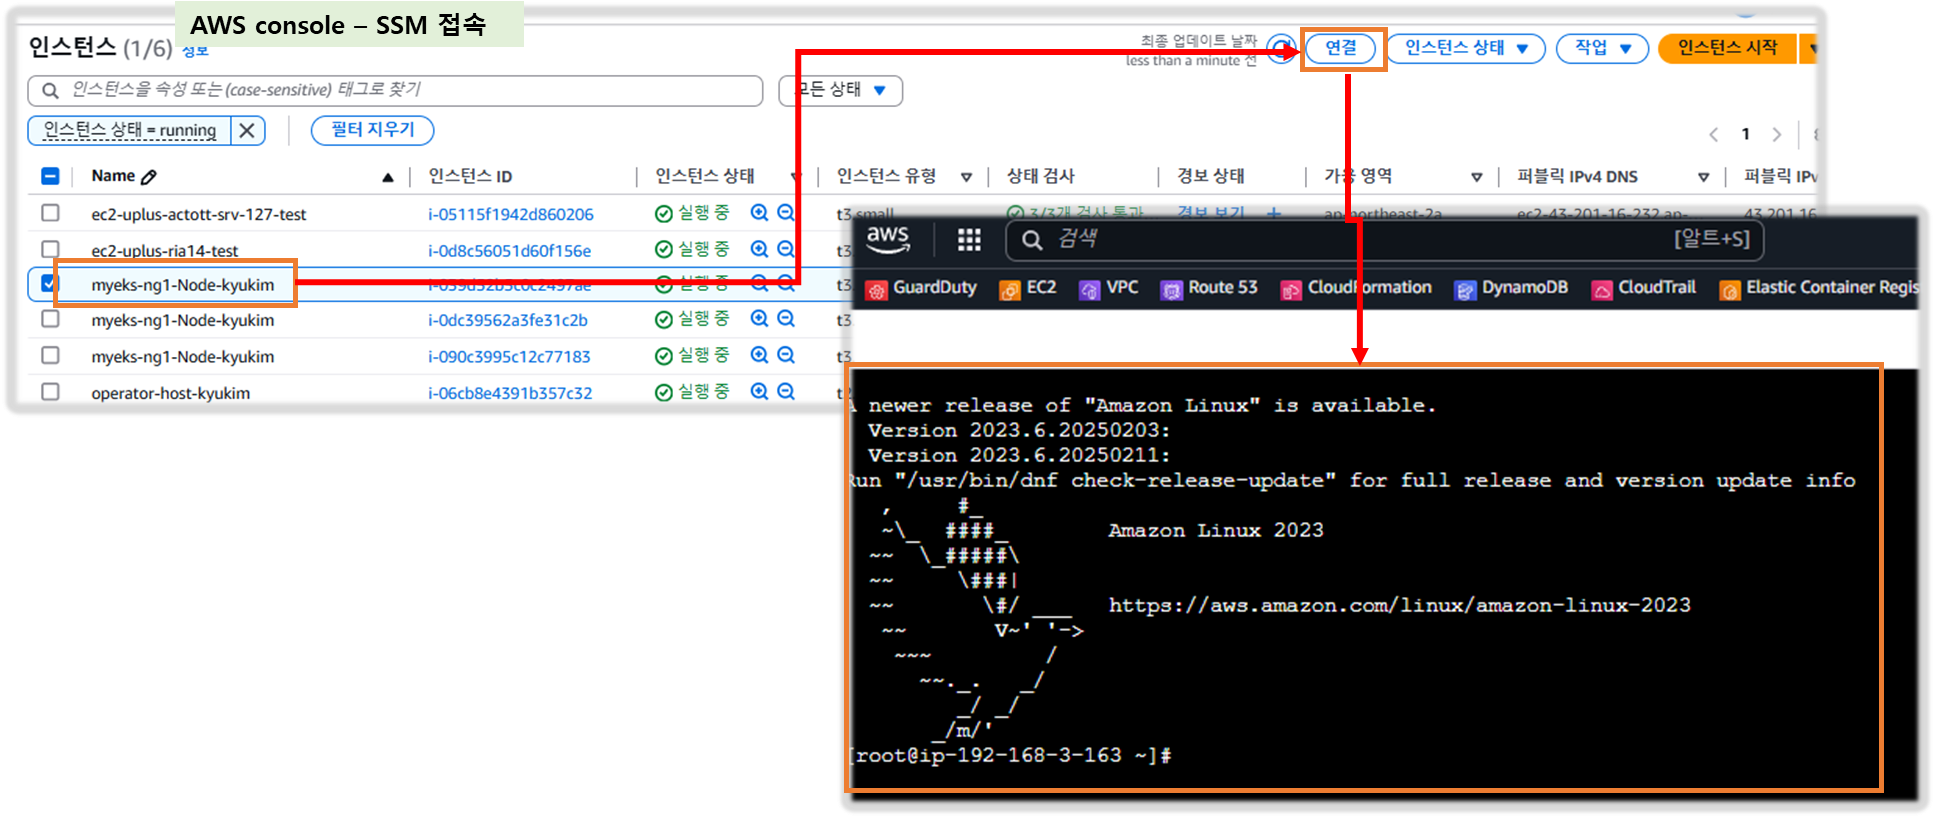Open the AWS home logo

pos(888,239)
